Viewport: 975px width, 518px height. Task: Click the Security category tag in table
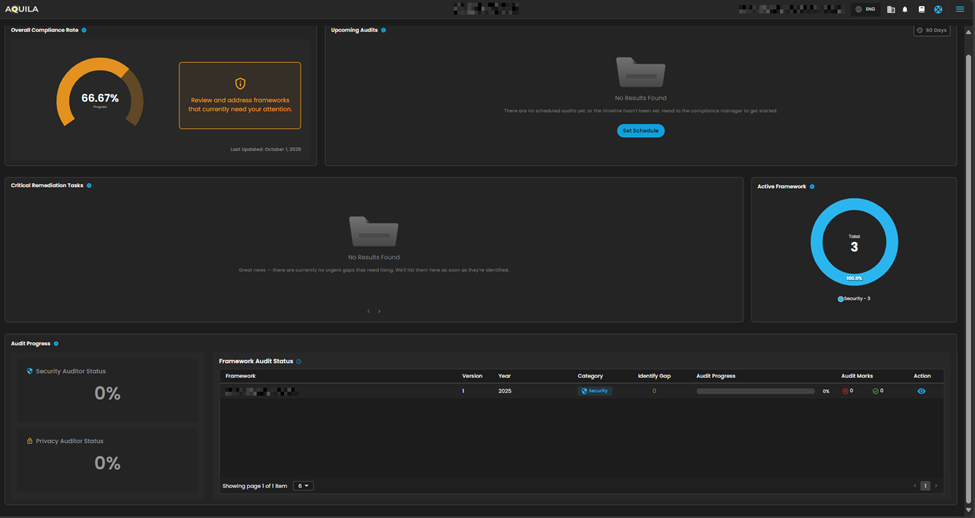pos(594,391)
